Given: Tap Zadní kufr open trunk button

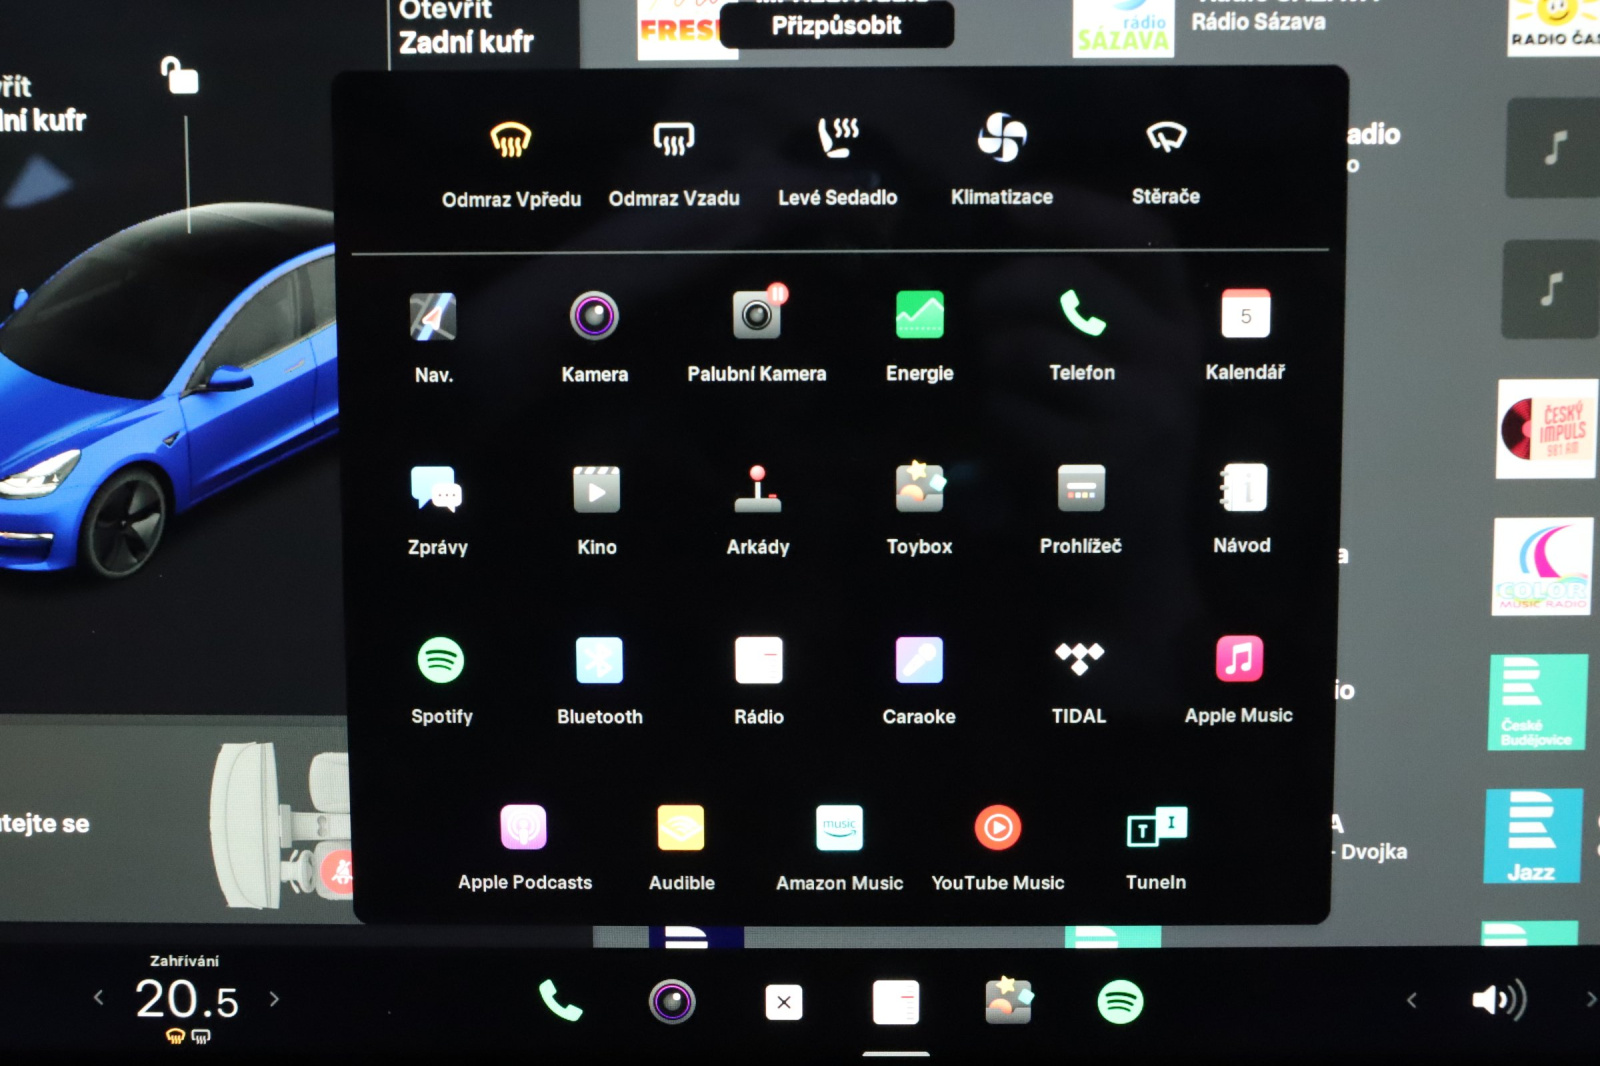Looking at the screenshot, I should pyautogui.click(x=465, y=28).
